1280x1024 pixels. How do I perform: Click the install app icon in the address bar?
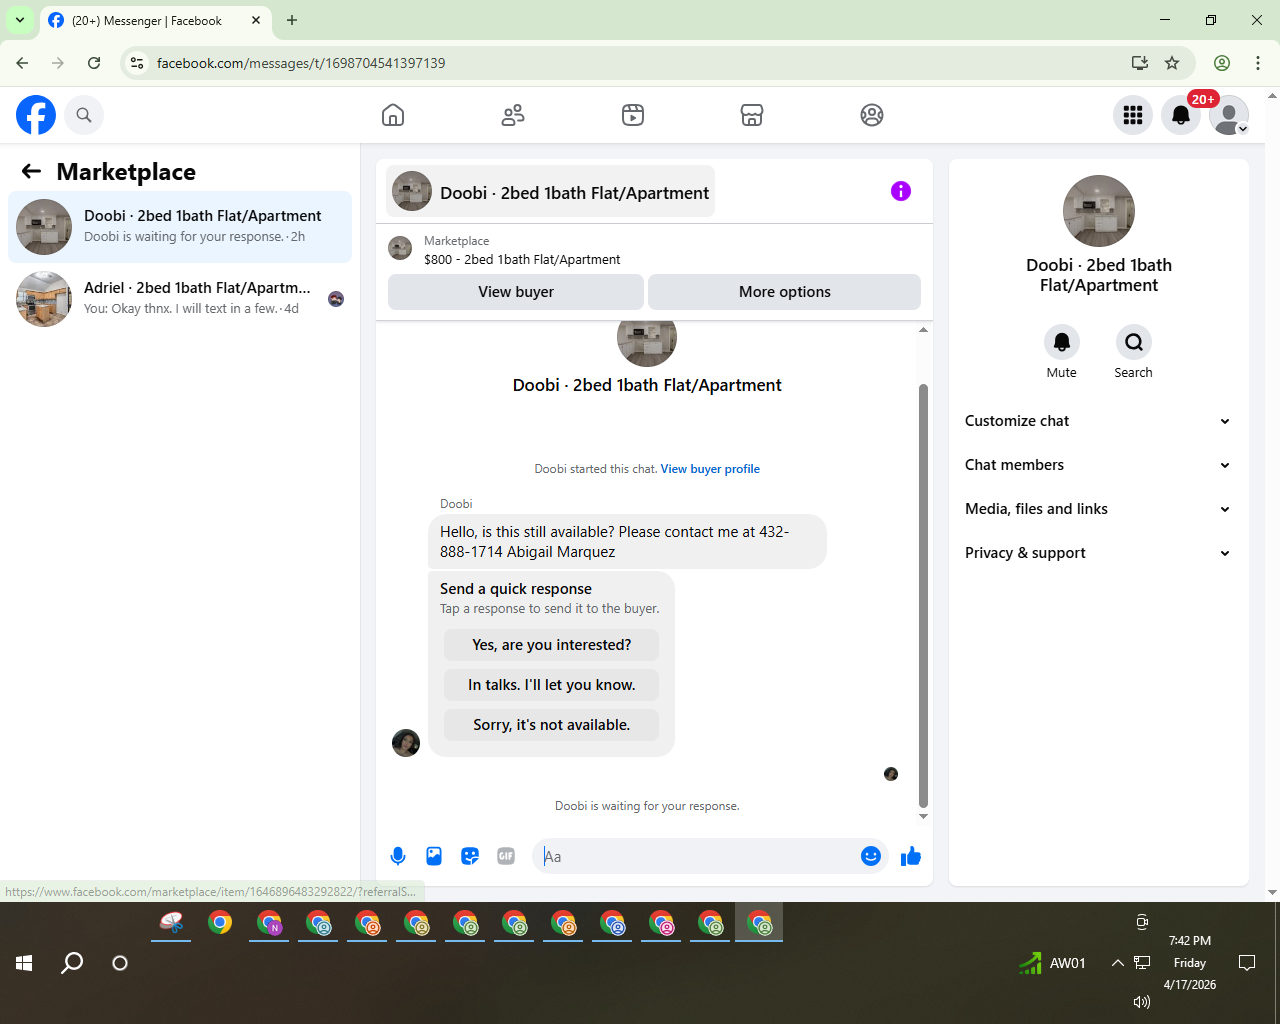[x=1139, y=63]
